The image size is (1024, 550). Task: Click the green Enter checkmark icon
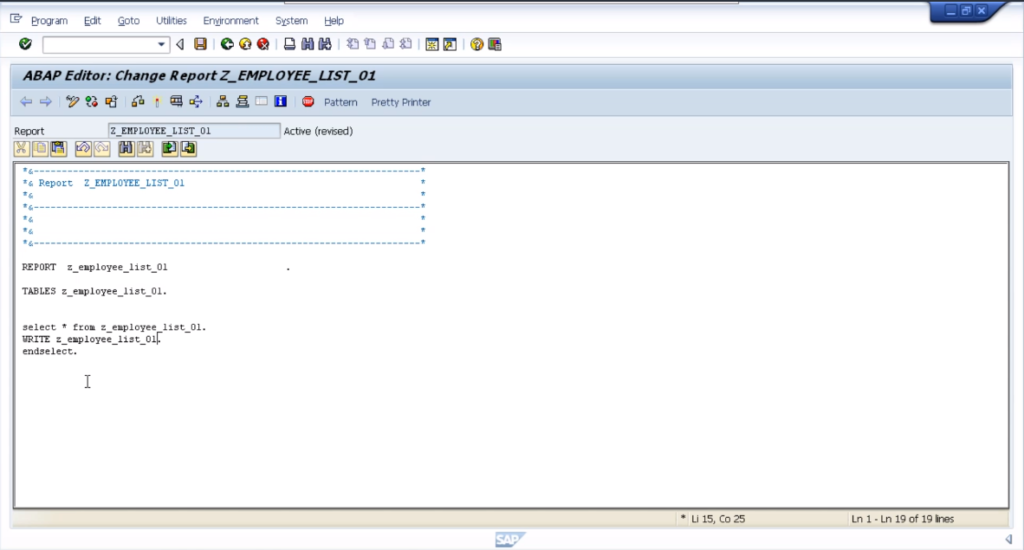pyautogui.click(x=25, y=44)
